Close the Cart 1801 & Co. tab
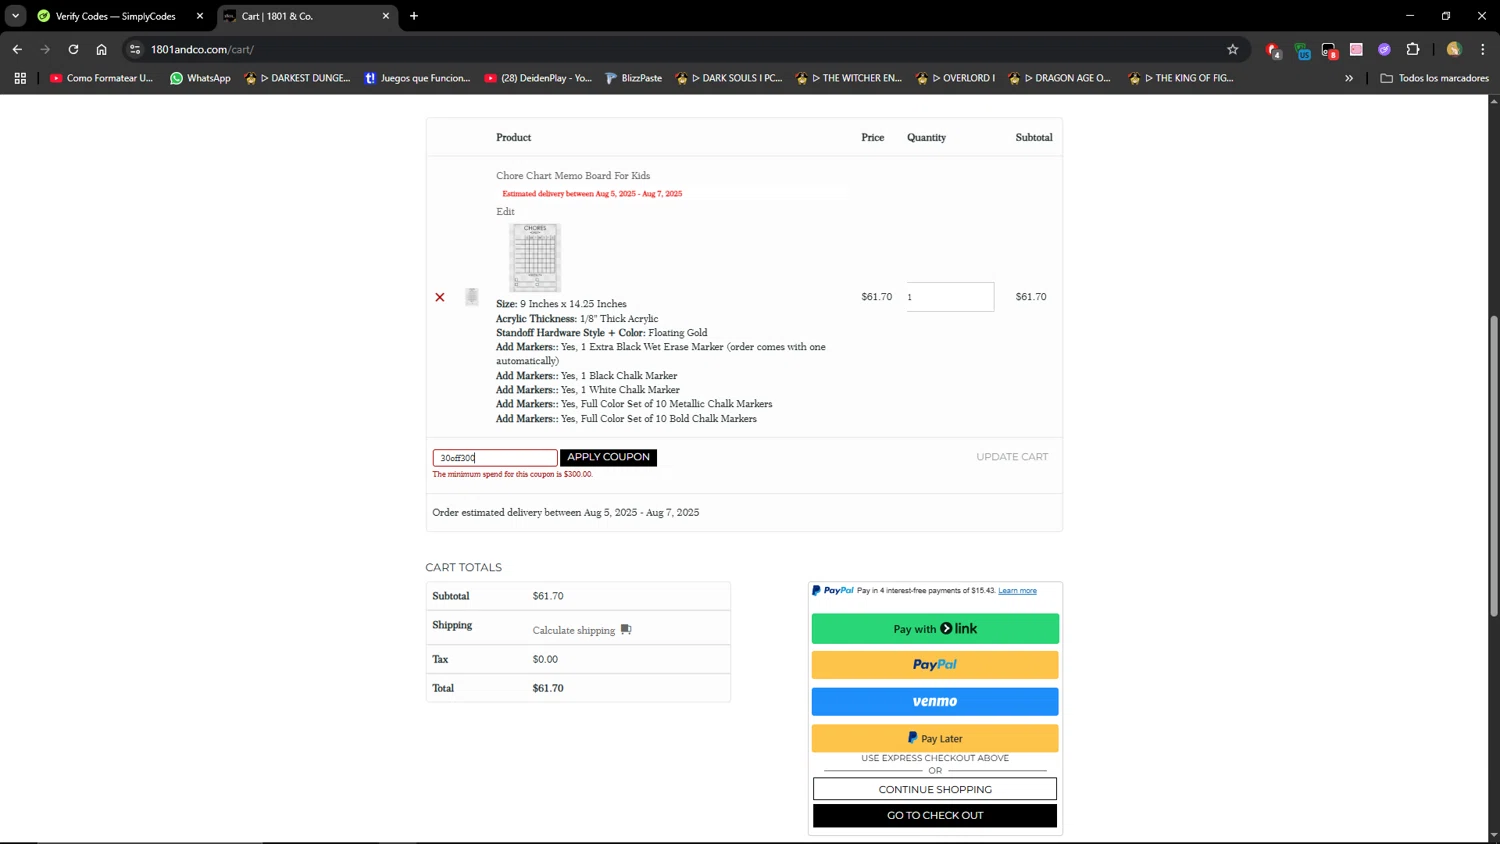This screenshot has height=844, width=1500. [386, 16]
